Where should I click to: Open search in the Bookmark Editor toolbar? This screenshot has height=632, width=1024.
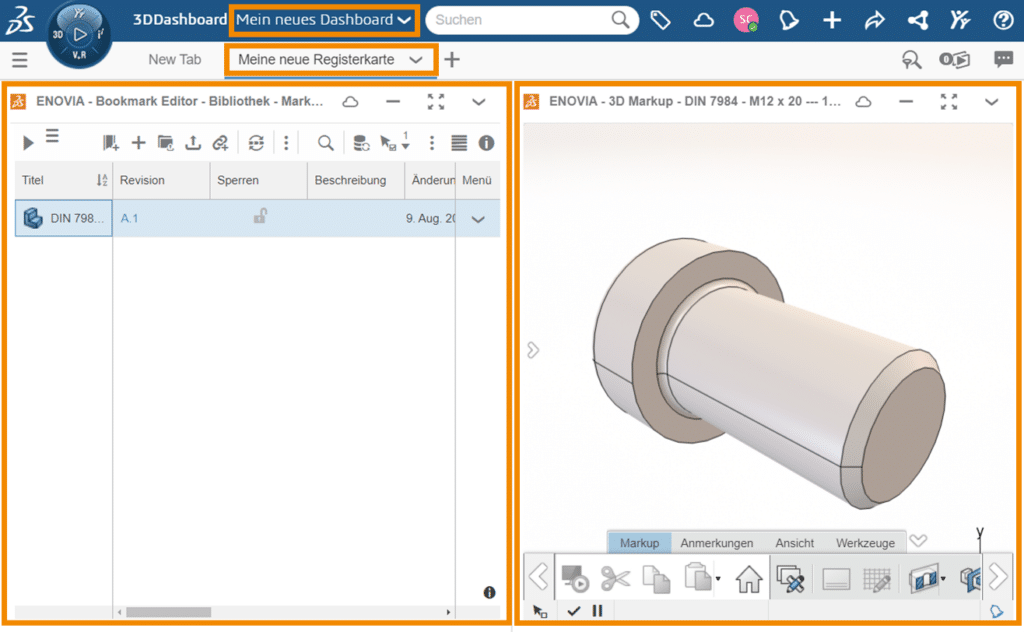pyautogui.click(x=326, y=142)
